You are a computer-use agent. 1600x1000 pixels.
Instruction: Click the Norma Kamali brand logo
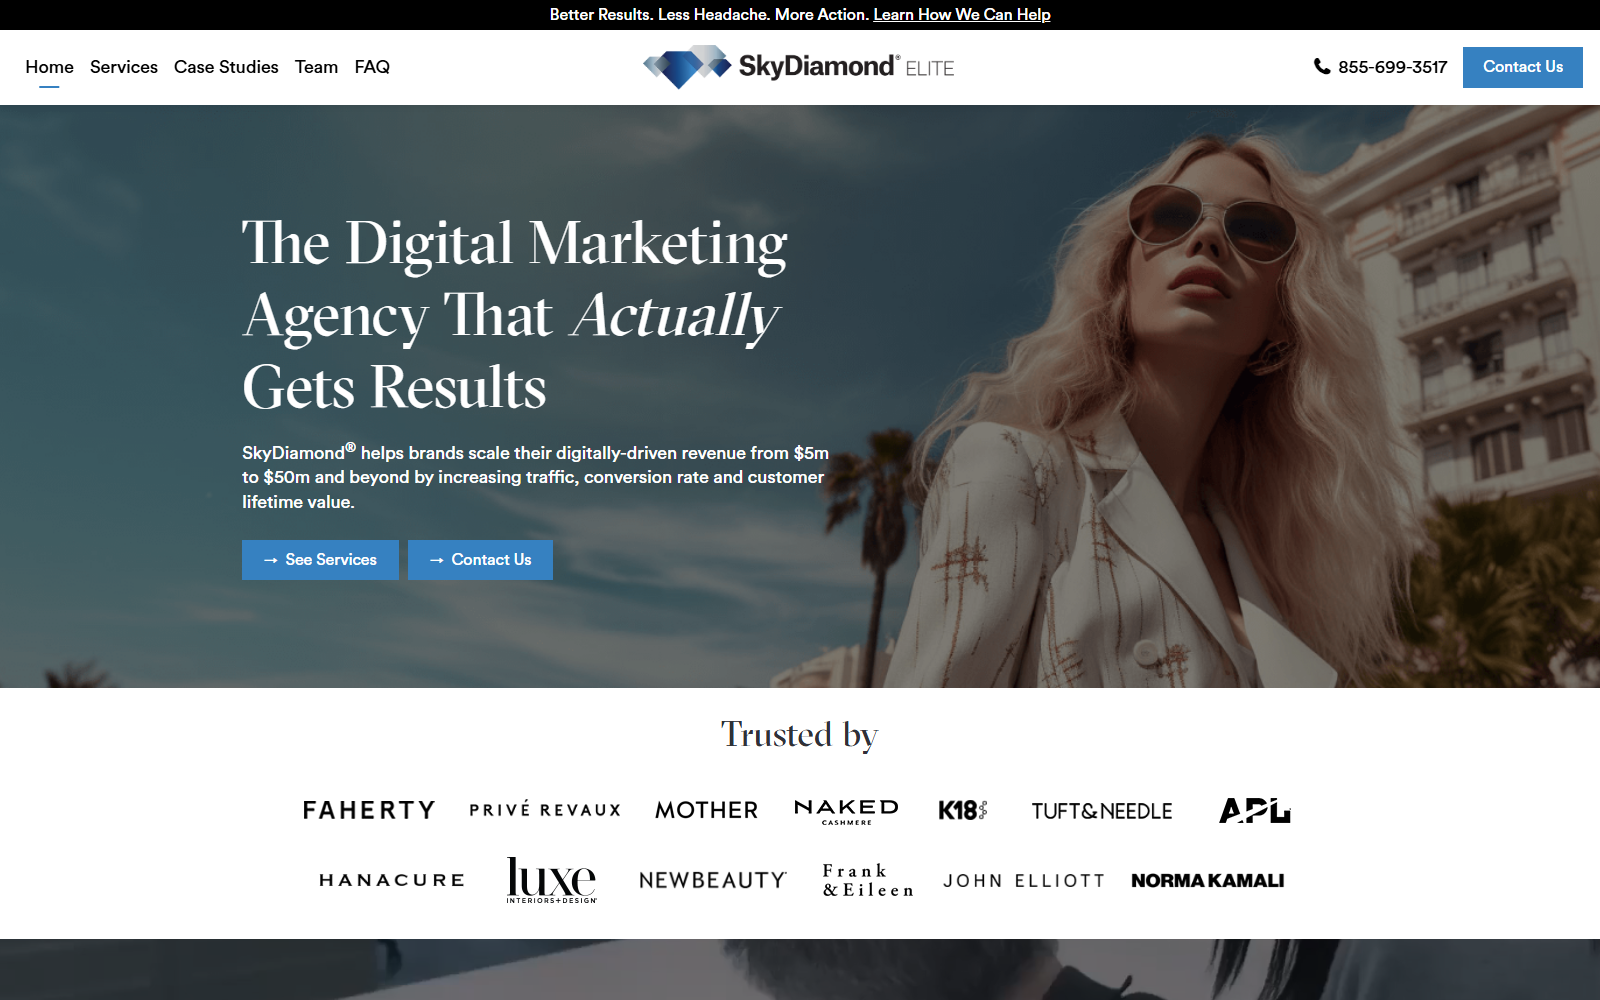click(x=1208, y=881)
